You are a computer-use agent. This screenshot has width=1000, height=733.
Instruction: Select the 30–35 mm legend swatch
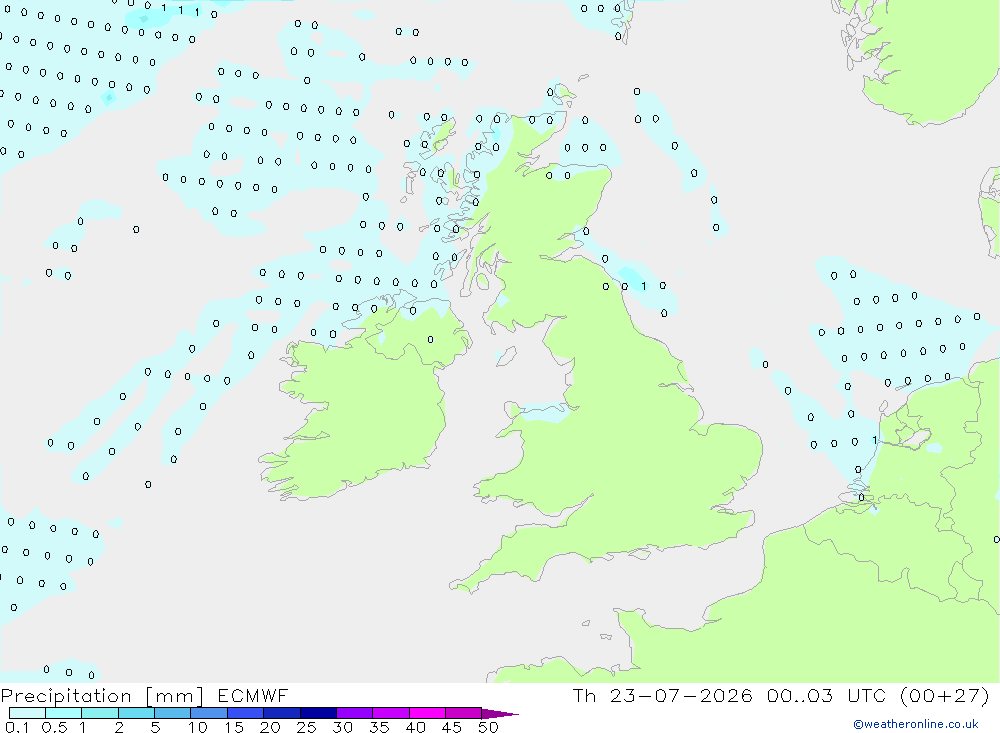(x=355, y=713)
